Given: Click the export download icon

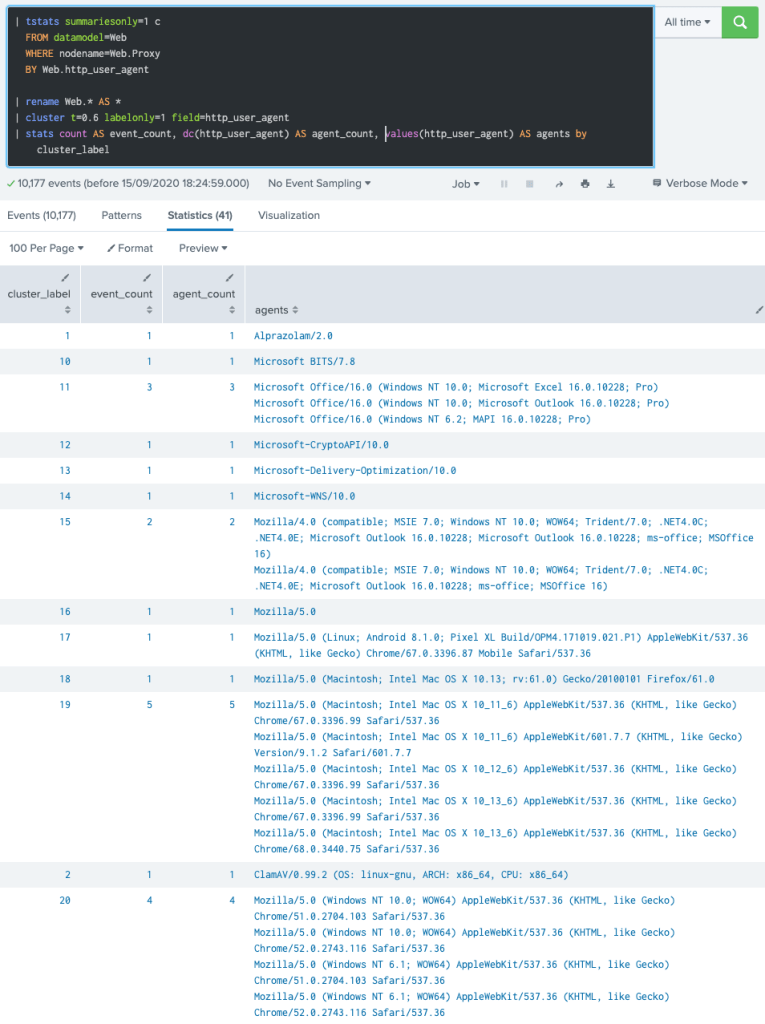Looking at the screenshot, I should pyautogui.click(x=610, y=184).
